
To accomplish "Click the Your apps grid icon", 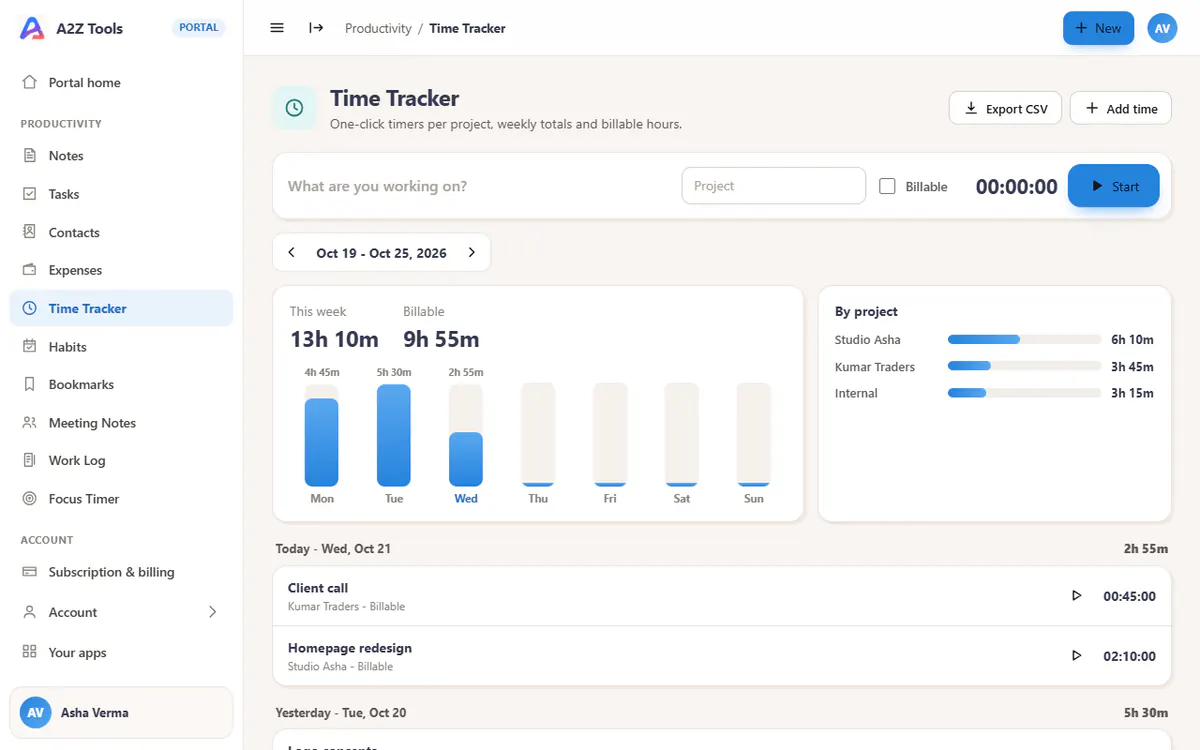I will pos(30,652).
